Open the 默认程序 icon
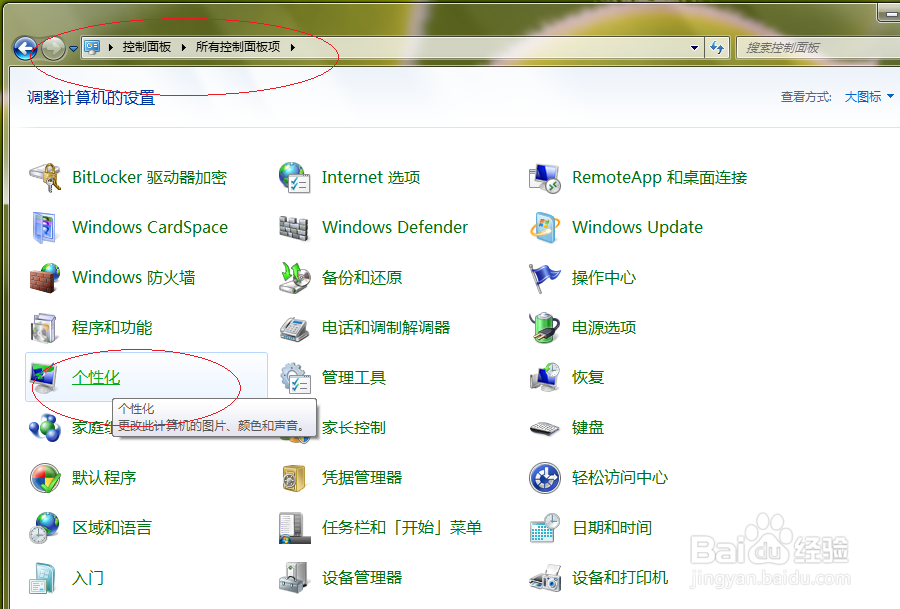This screenshot has width=900, height=609. [x=45, y=478]
